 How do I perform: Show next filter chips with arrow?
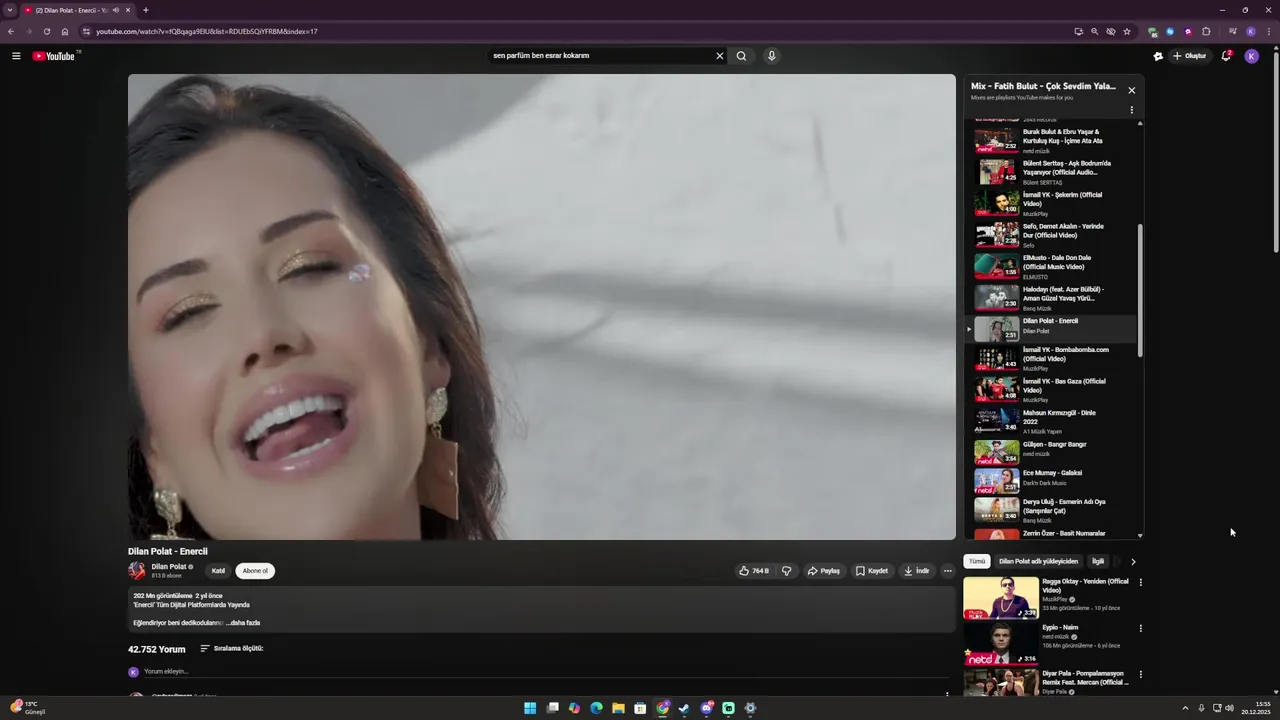click(1133, 562)
